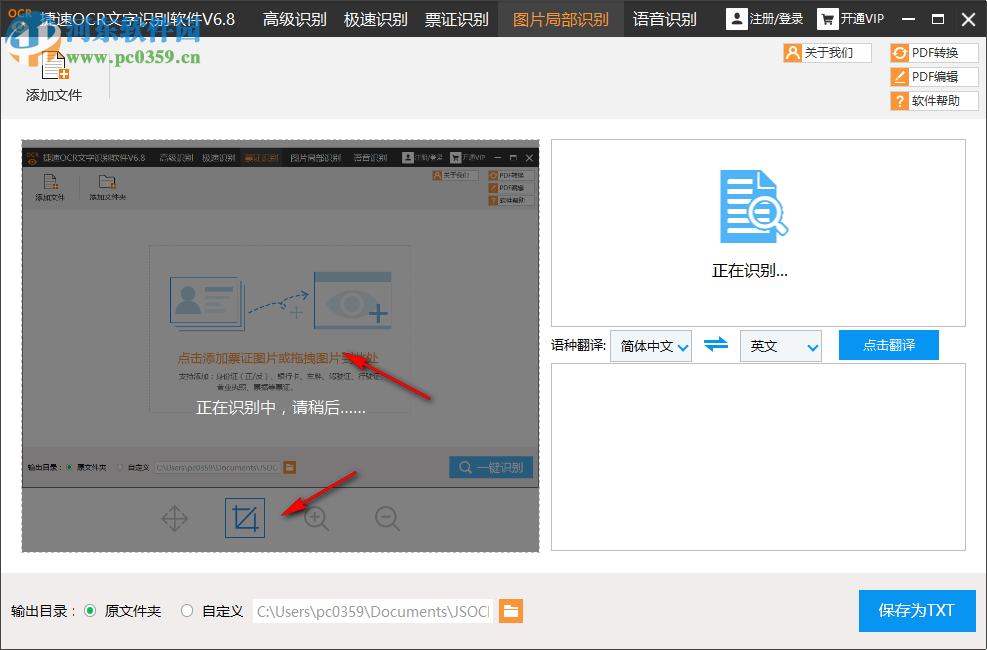Minimize the application window
The height and width of the screenshot is (650, 987).
point(908,20)
